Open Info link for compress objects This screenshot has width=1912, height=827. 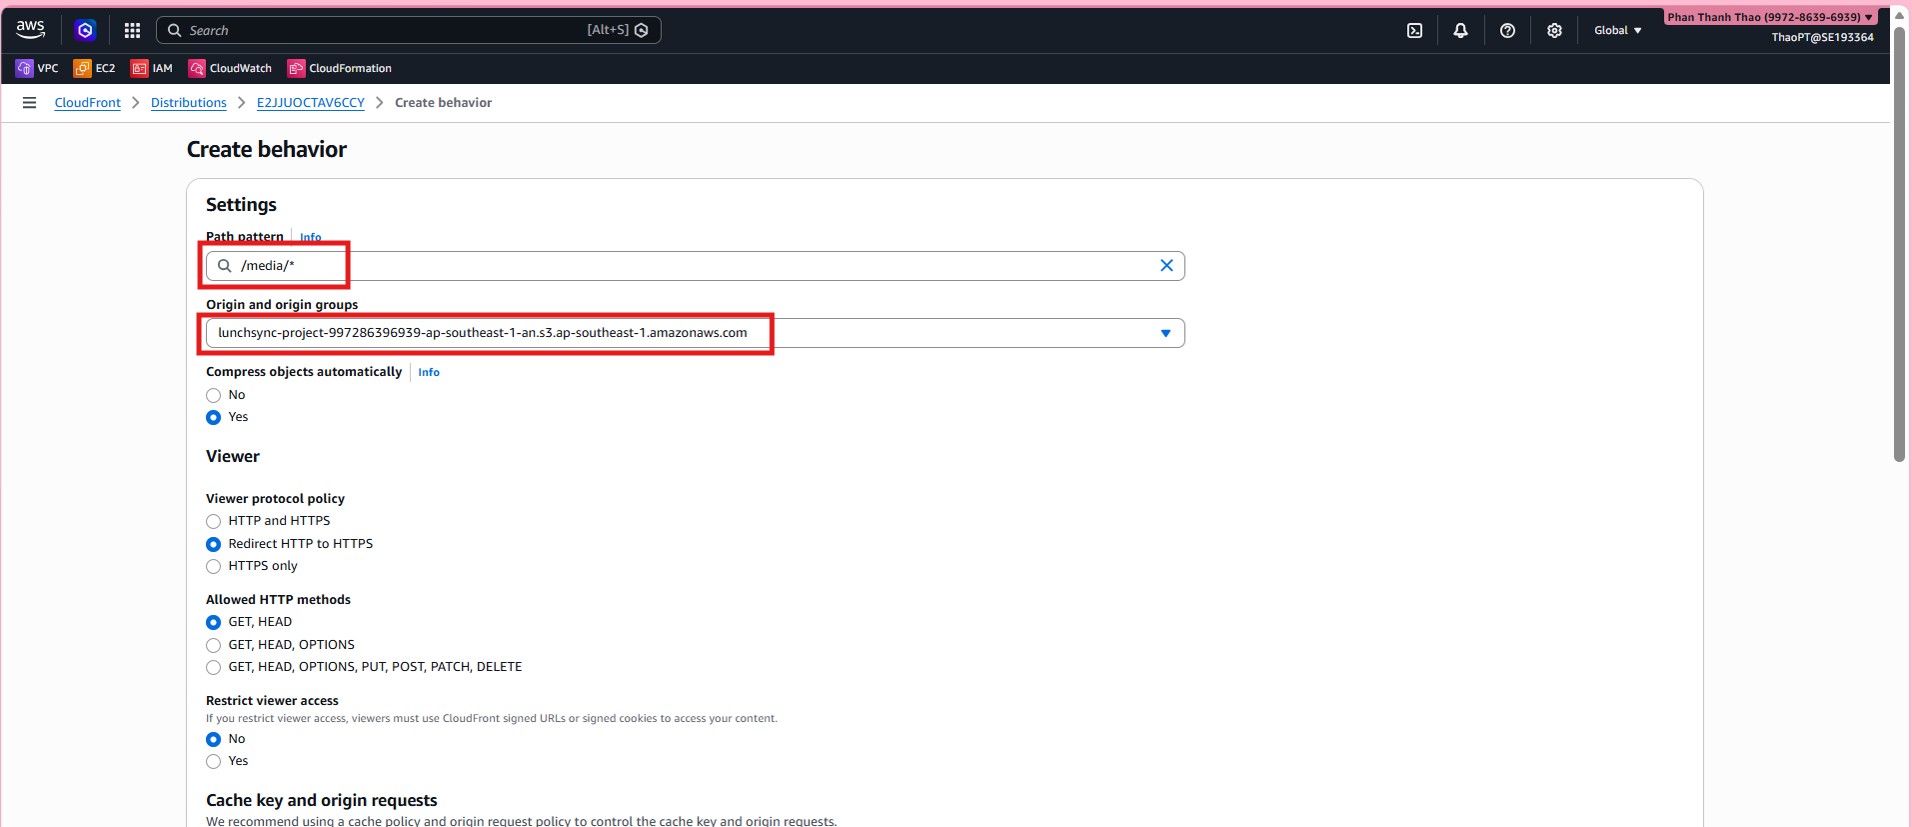click(x=428, y=372)
